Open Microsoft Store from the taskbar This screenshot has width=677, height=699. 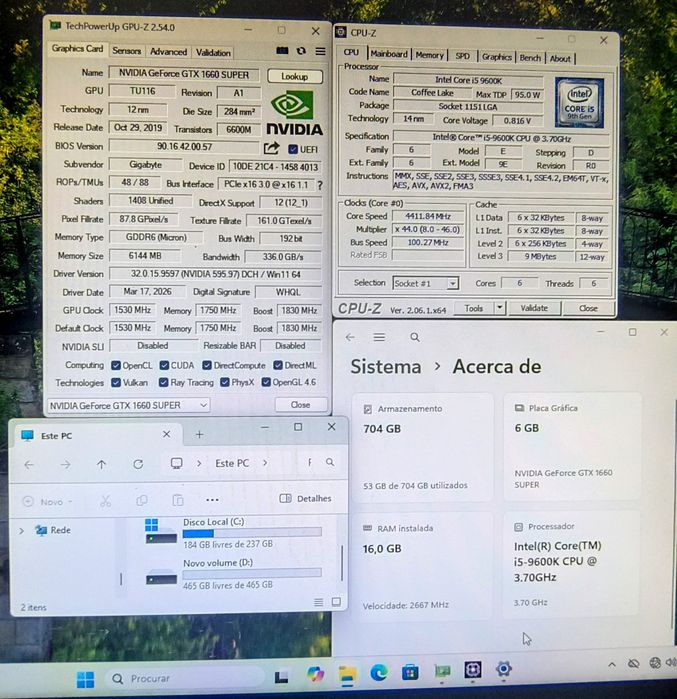[410, 672]
